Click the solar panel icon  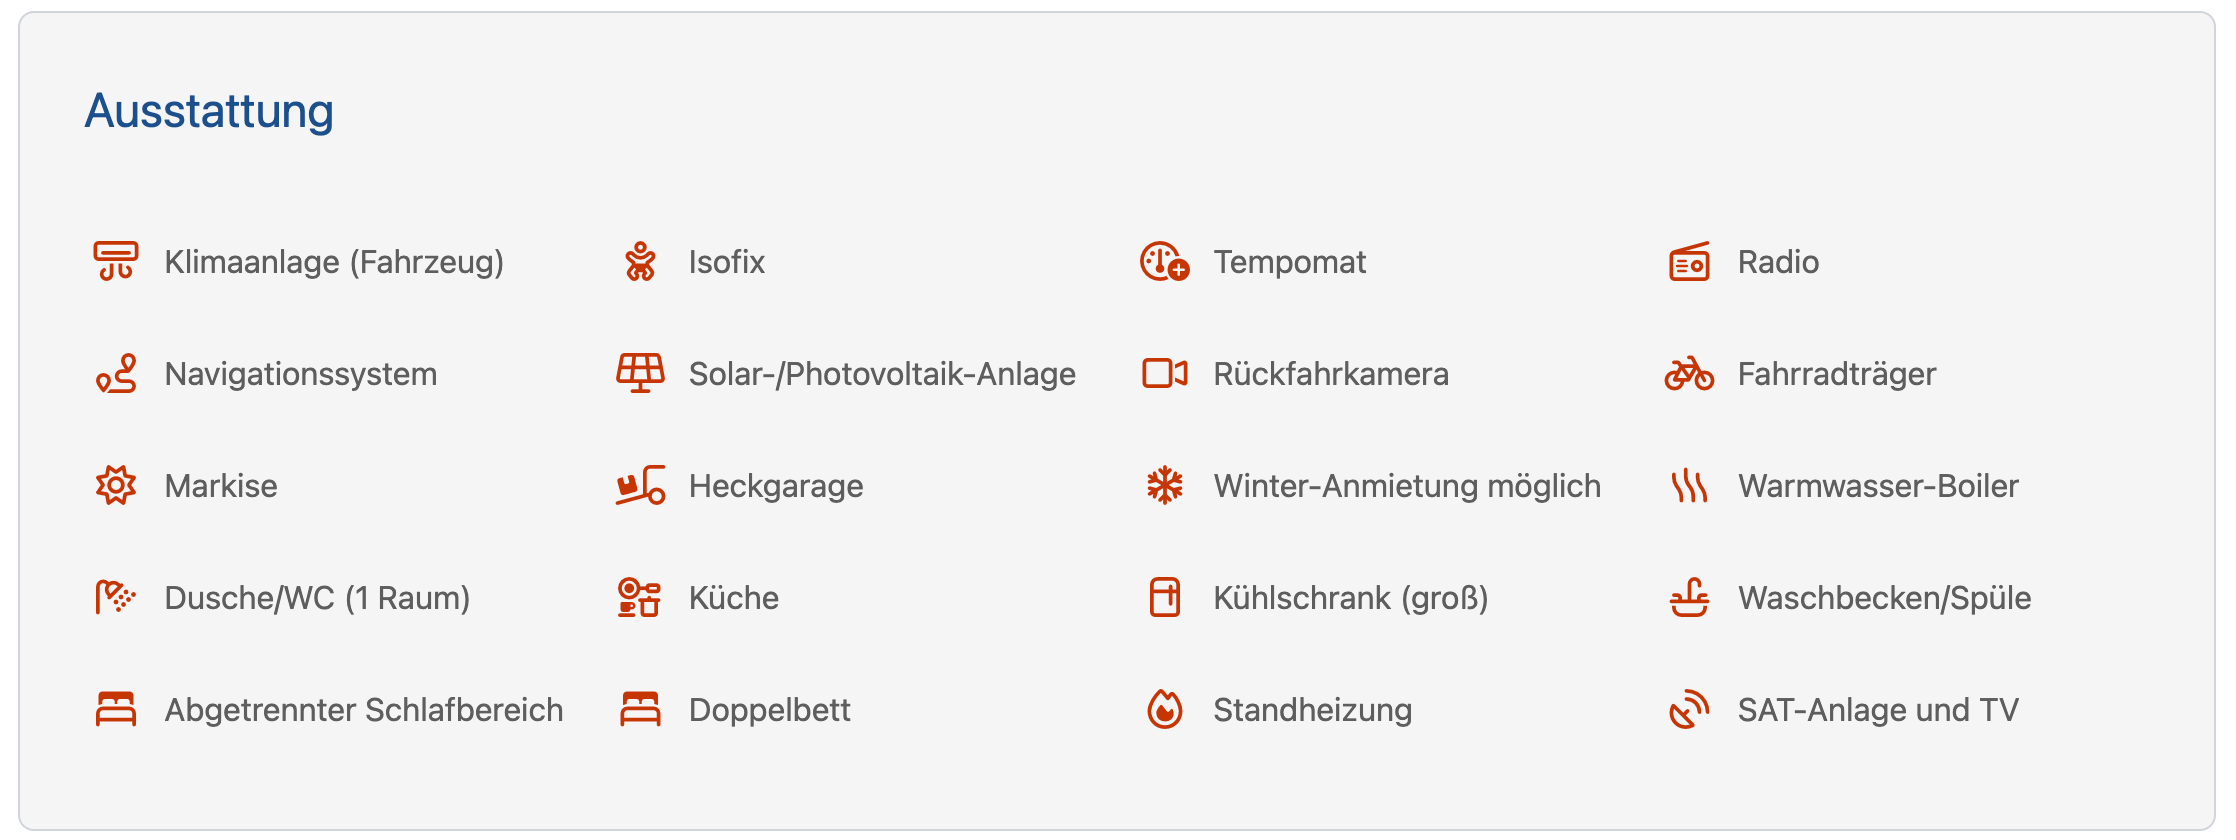pyautogui.click(x=640, y=374)
